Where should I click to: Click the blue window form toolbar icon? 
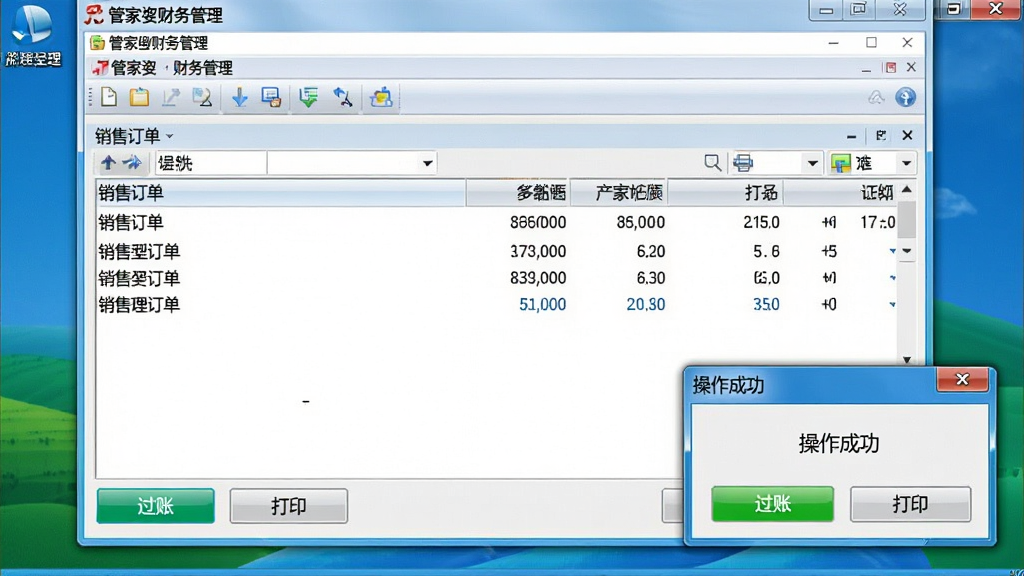click(271, 97)
